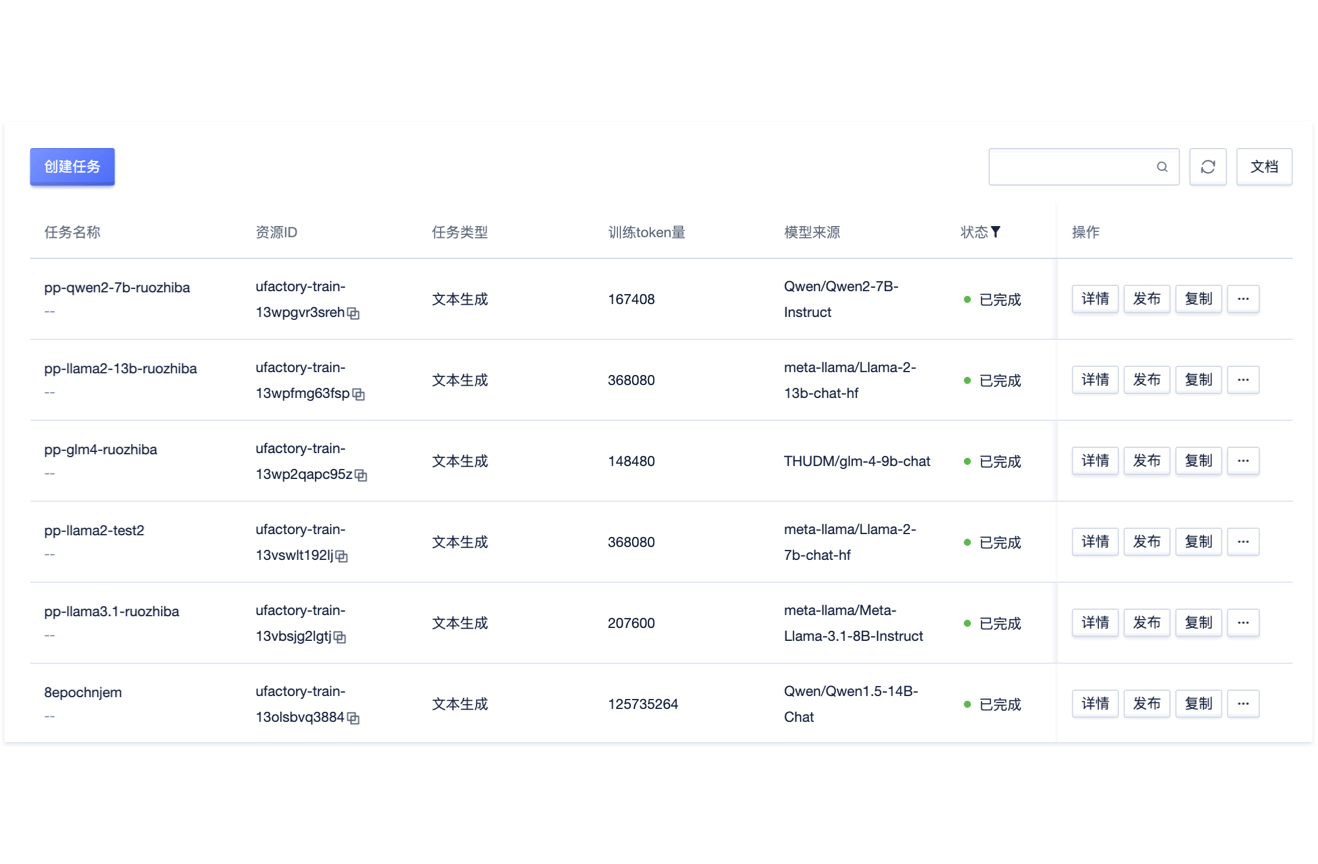Click 发布 for pp-llama2-13b-ruozhiba
Image resolution: width=1318 pixels, height=864 pixels.
(x=1147, y=380)
